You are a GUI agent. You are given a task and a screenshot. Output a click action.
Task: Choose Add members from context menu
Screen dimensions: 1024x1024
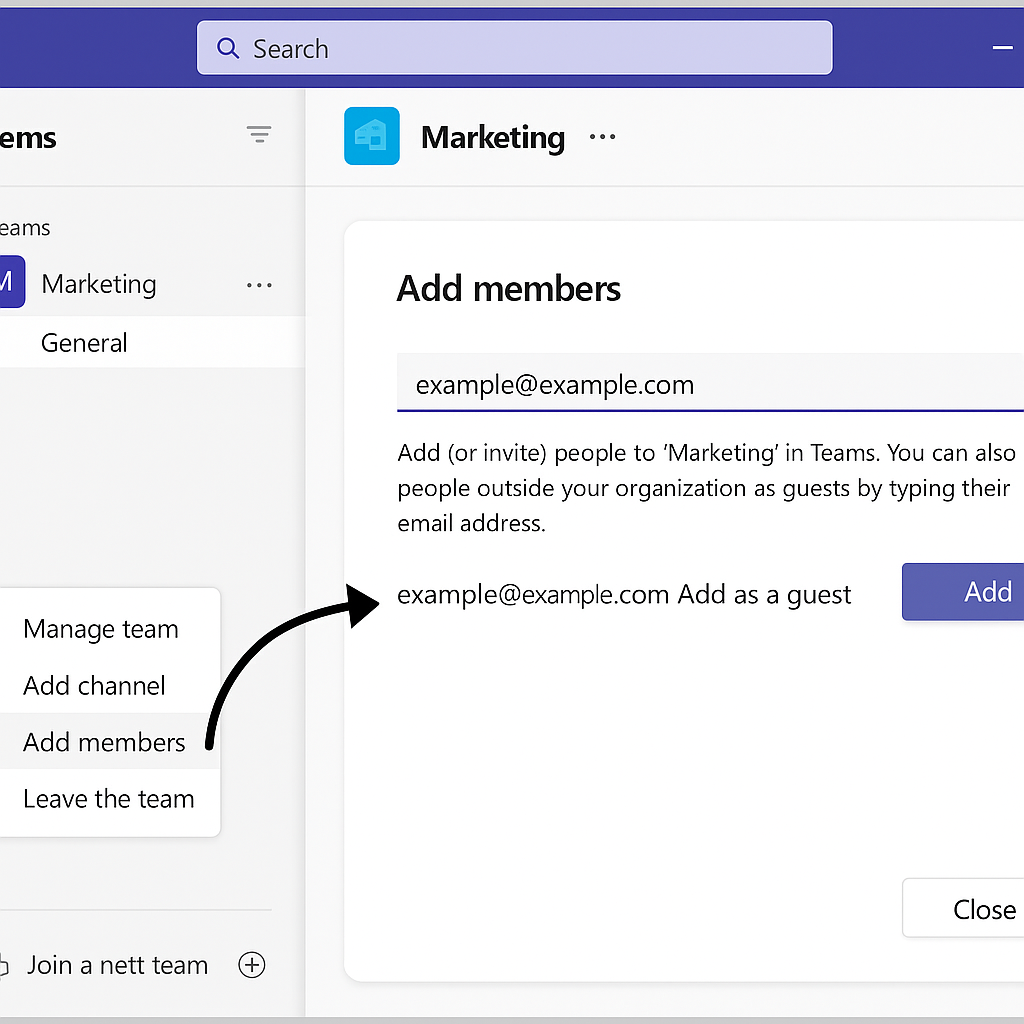[x=110, y=741]
